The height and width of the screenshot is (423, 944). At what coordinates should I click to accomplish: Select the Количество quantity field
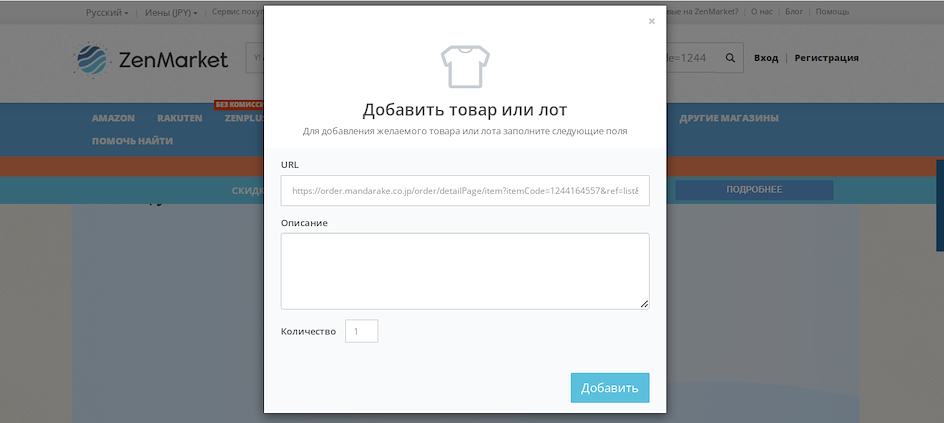pos(361,331)
